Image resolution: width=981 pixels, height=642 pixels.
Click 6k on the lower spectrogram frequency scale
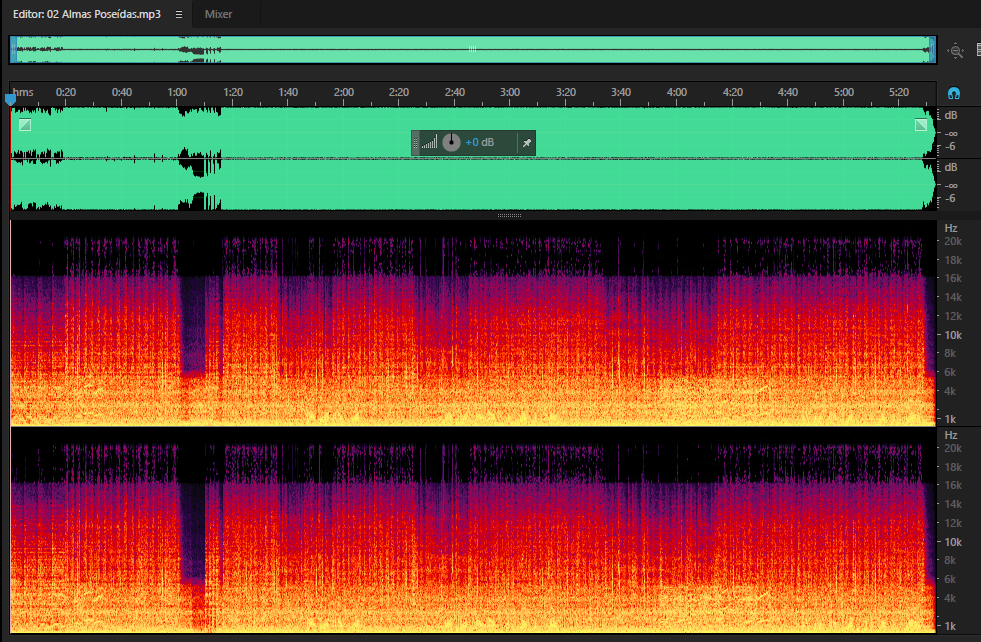point(950,579)
